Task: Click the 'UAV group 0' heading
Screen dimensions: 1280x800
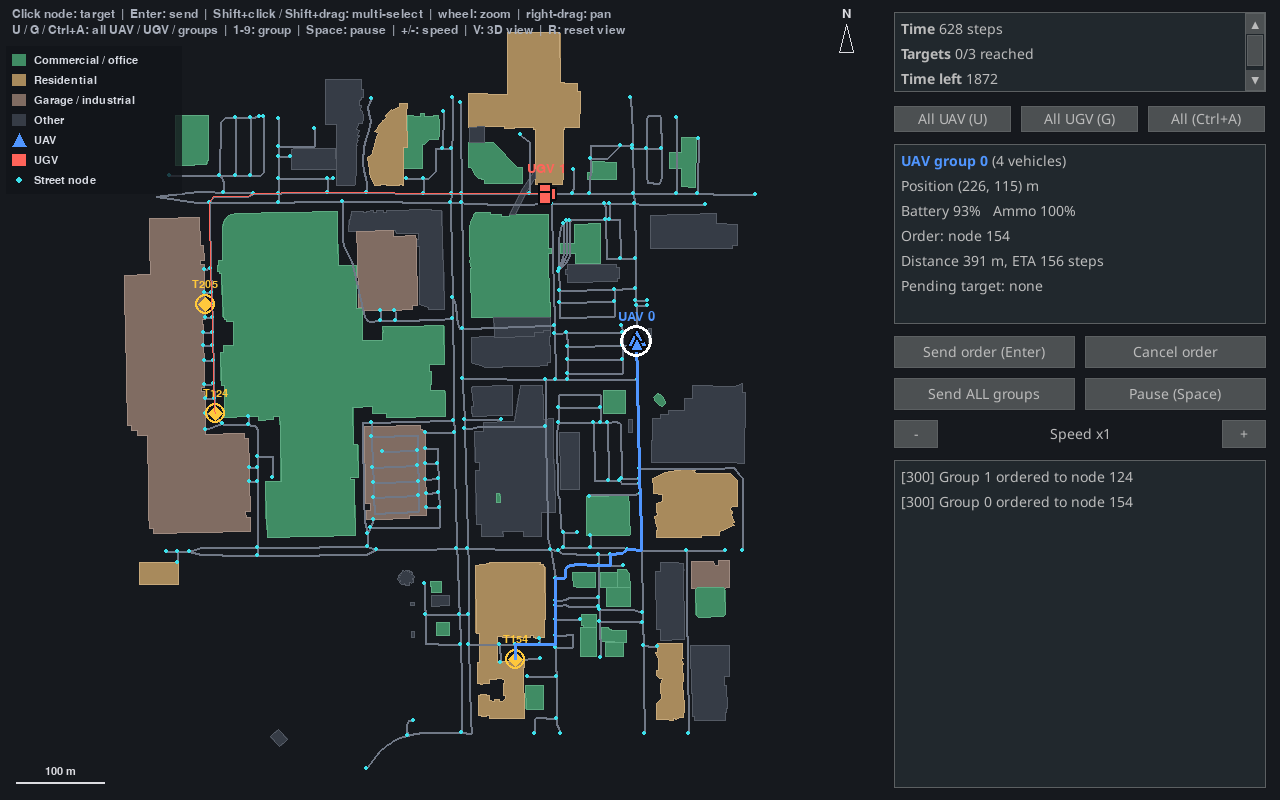Action: coord(944,161)
